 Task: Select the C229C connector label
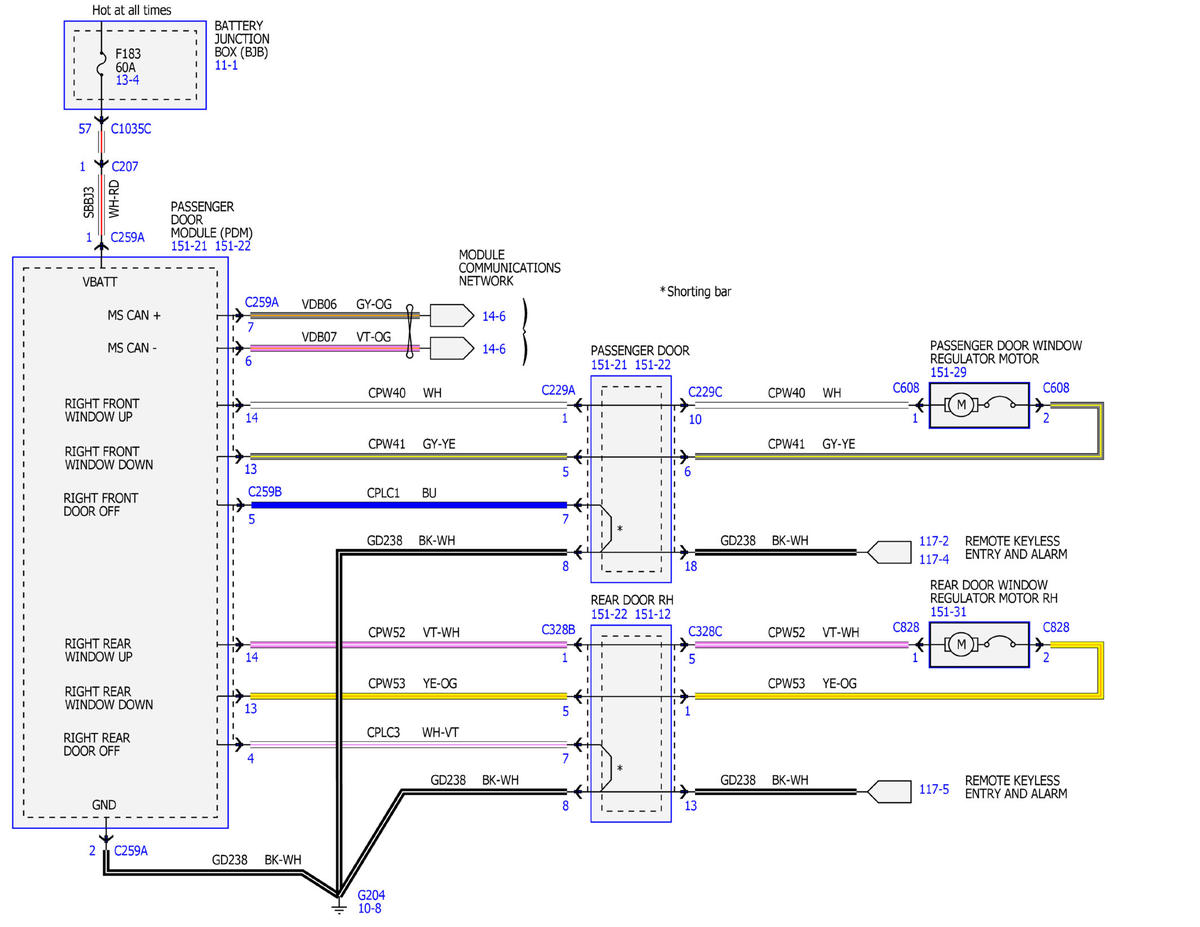(x=706, y=391)
